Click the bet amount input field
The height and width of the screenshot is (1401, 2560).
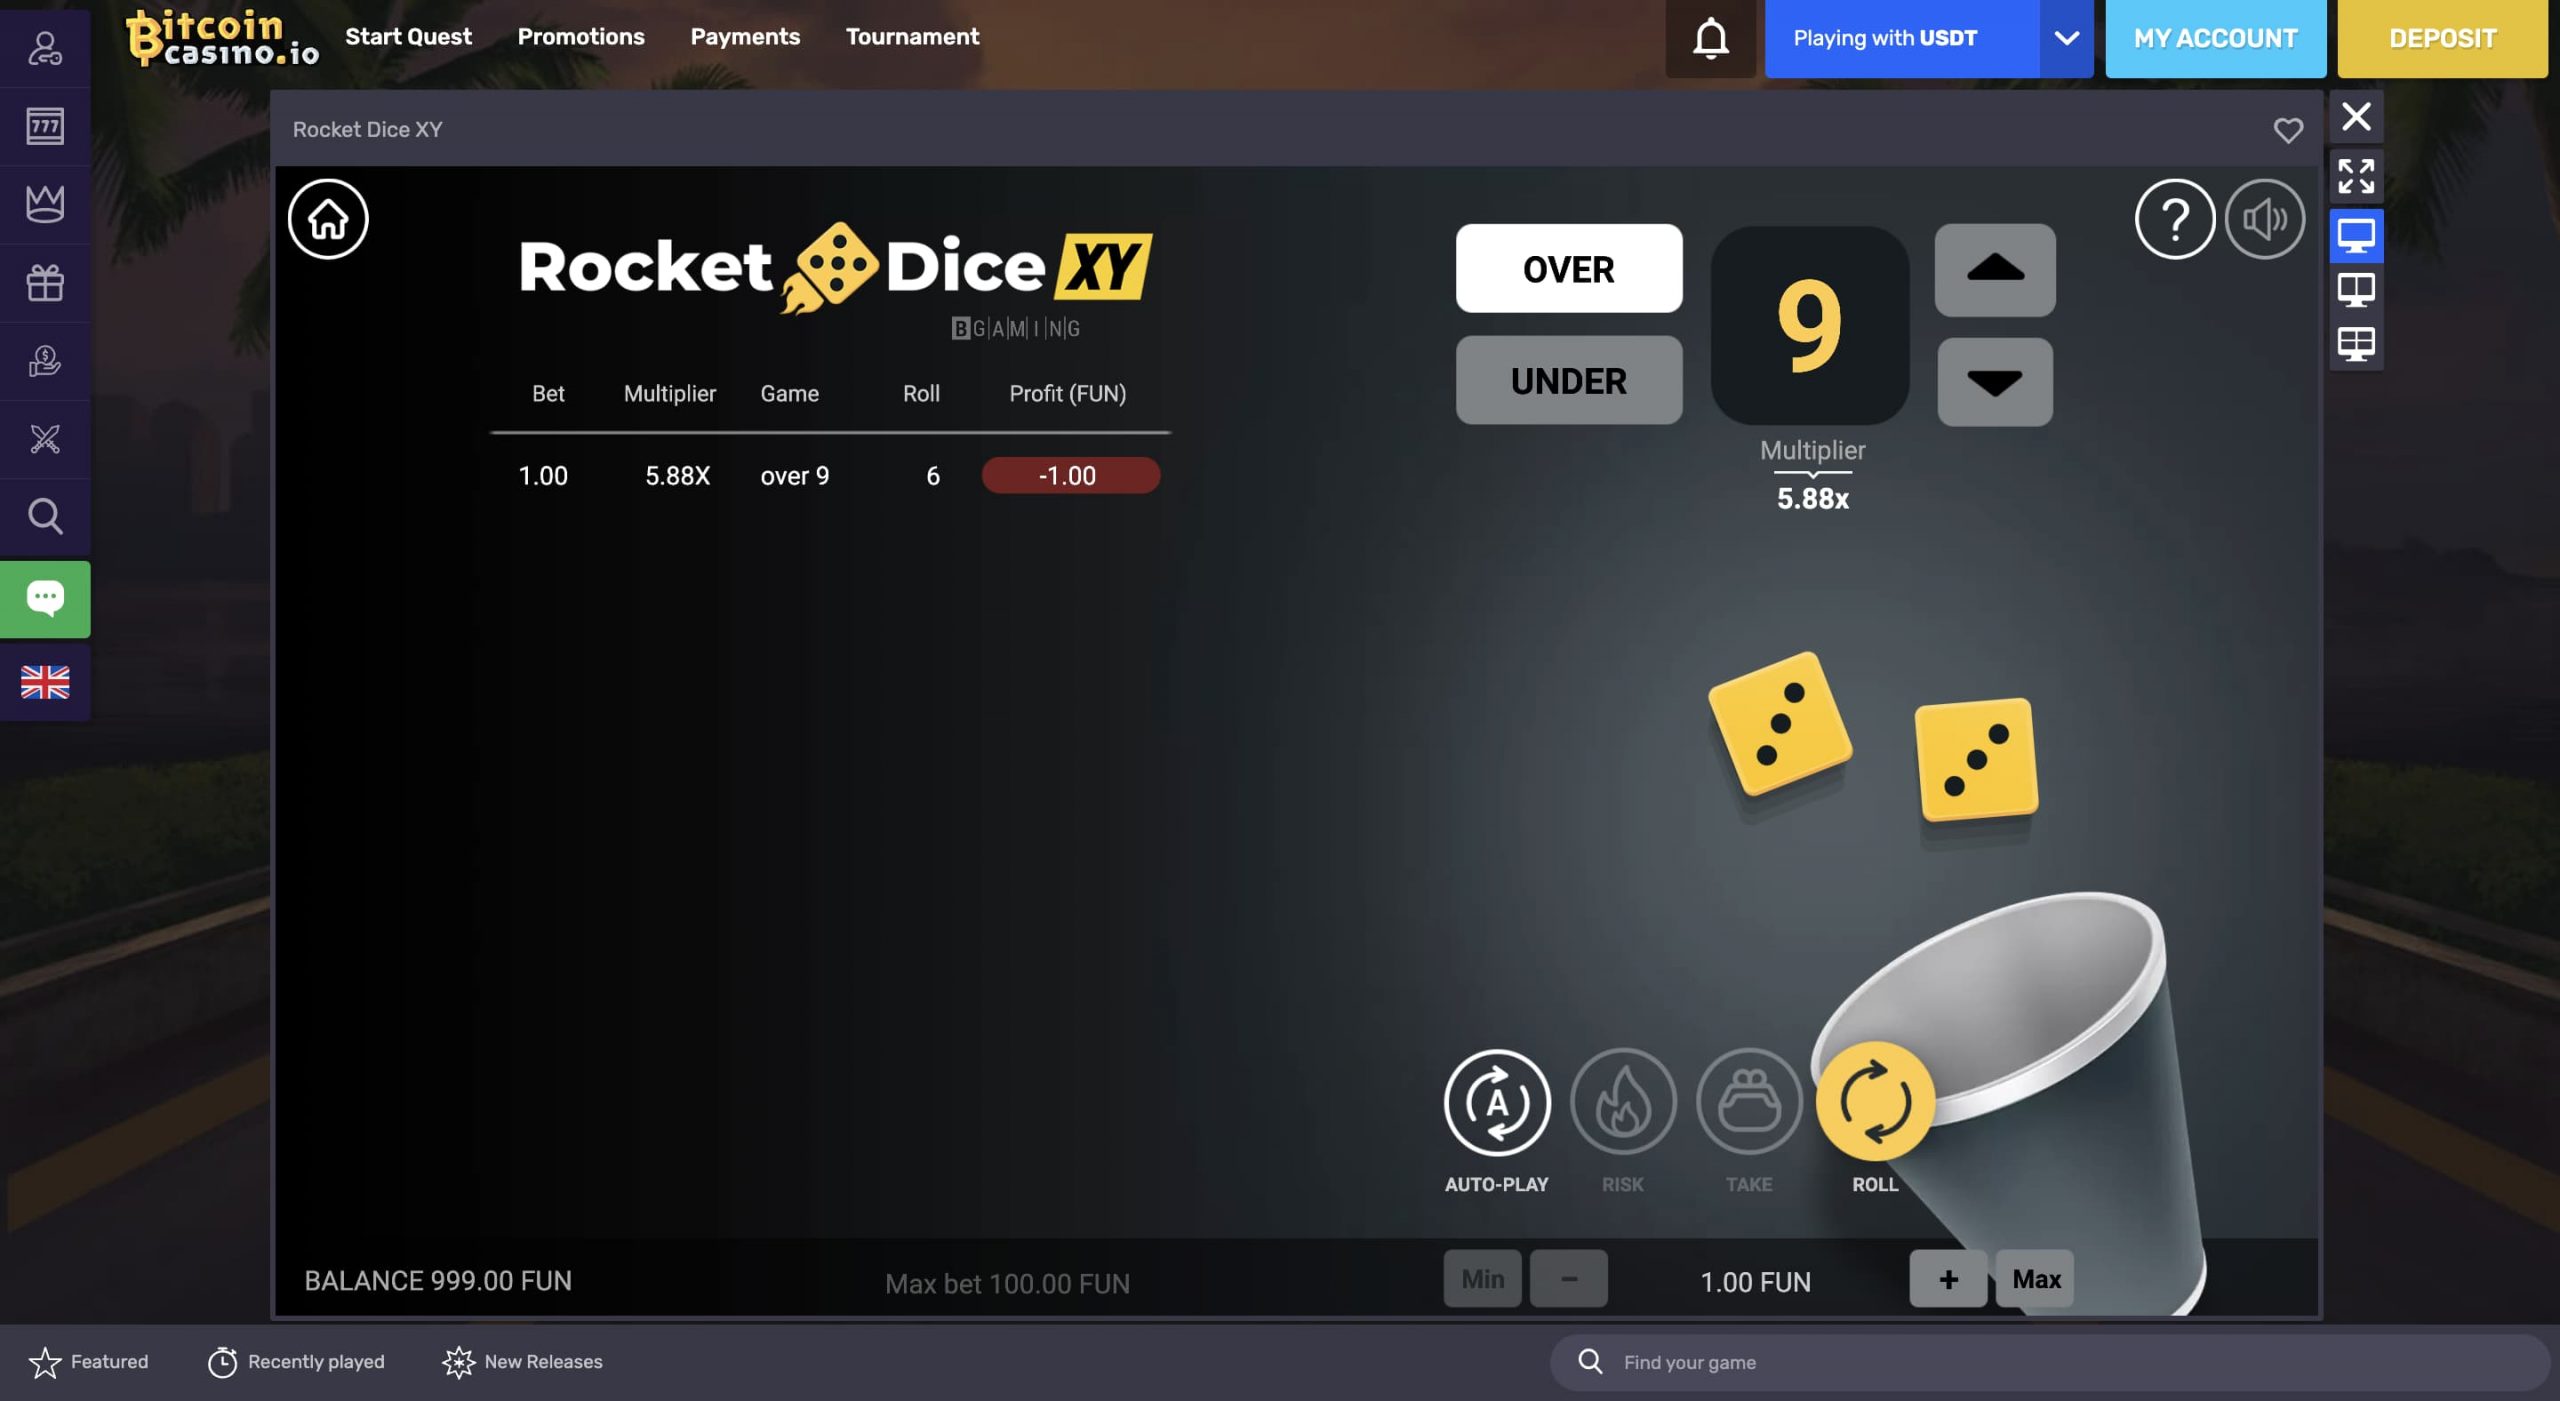click(1754, 1278)
